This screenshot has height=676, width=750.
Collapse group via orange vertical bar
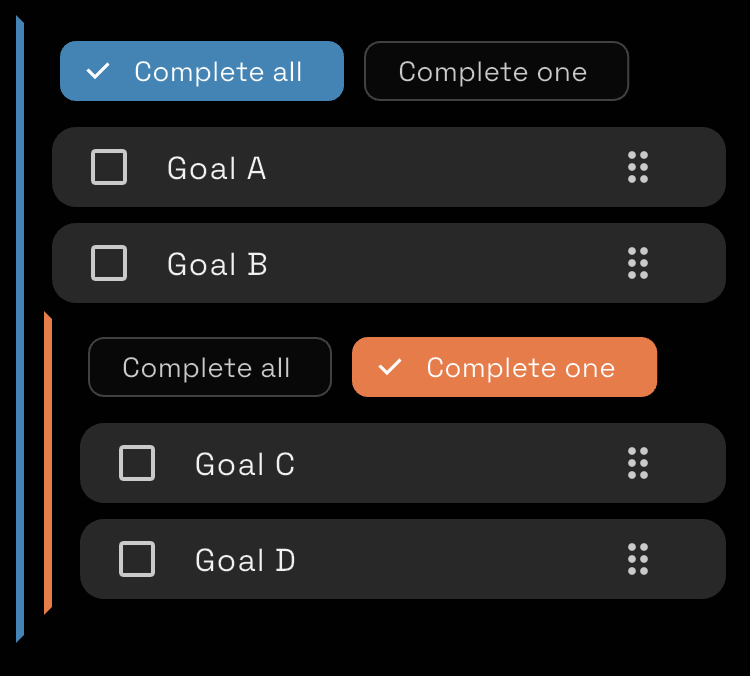(x=48, y=462)
